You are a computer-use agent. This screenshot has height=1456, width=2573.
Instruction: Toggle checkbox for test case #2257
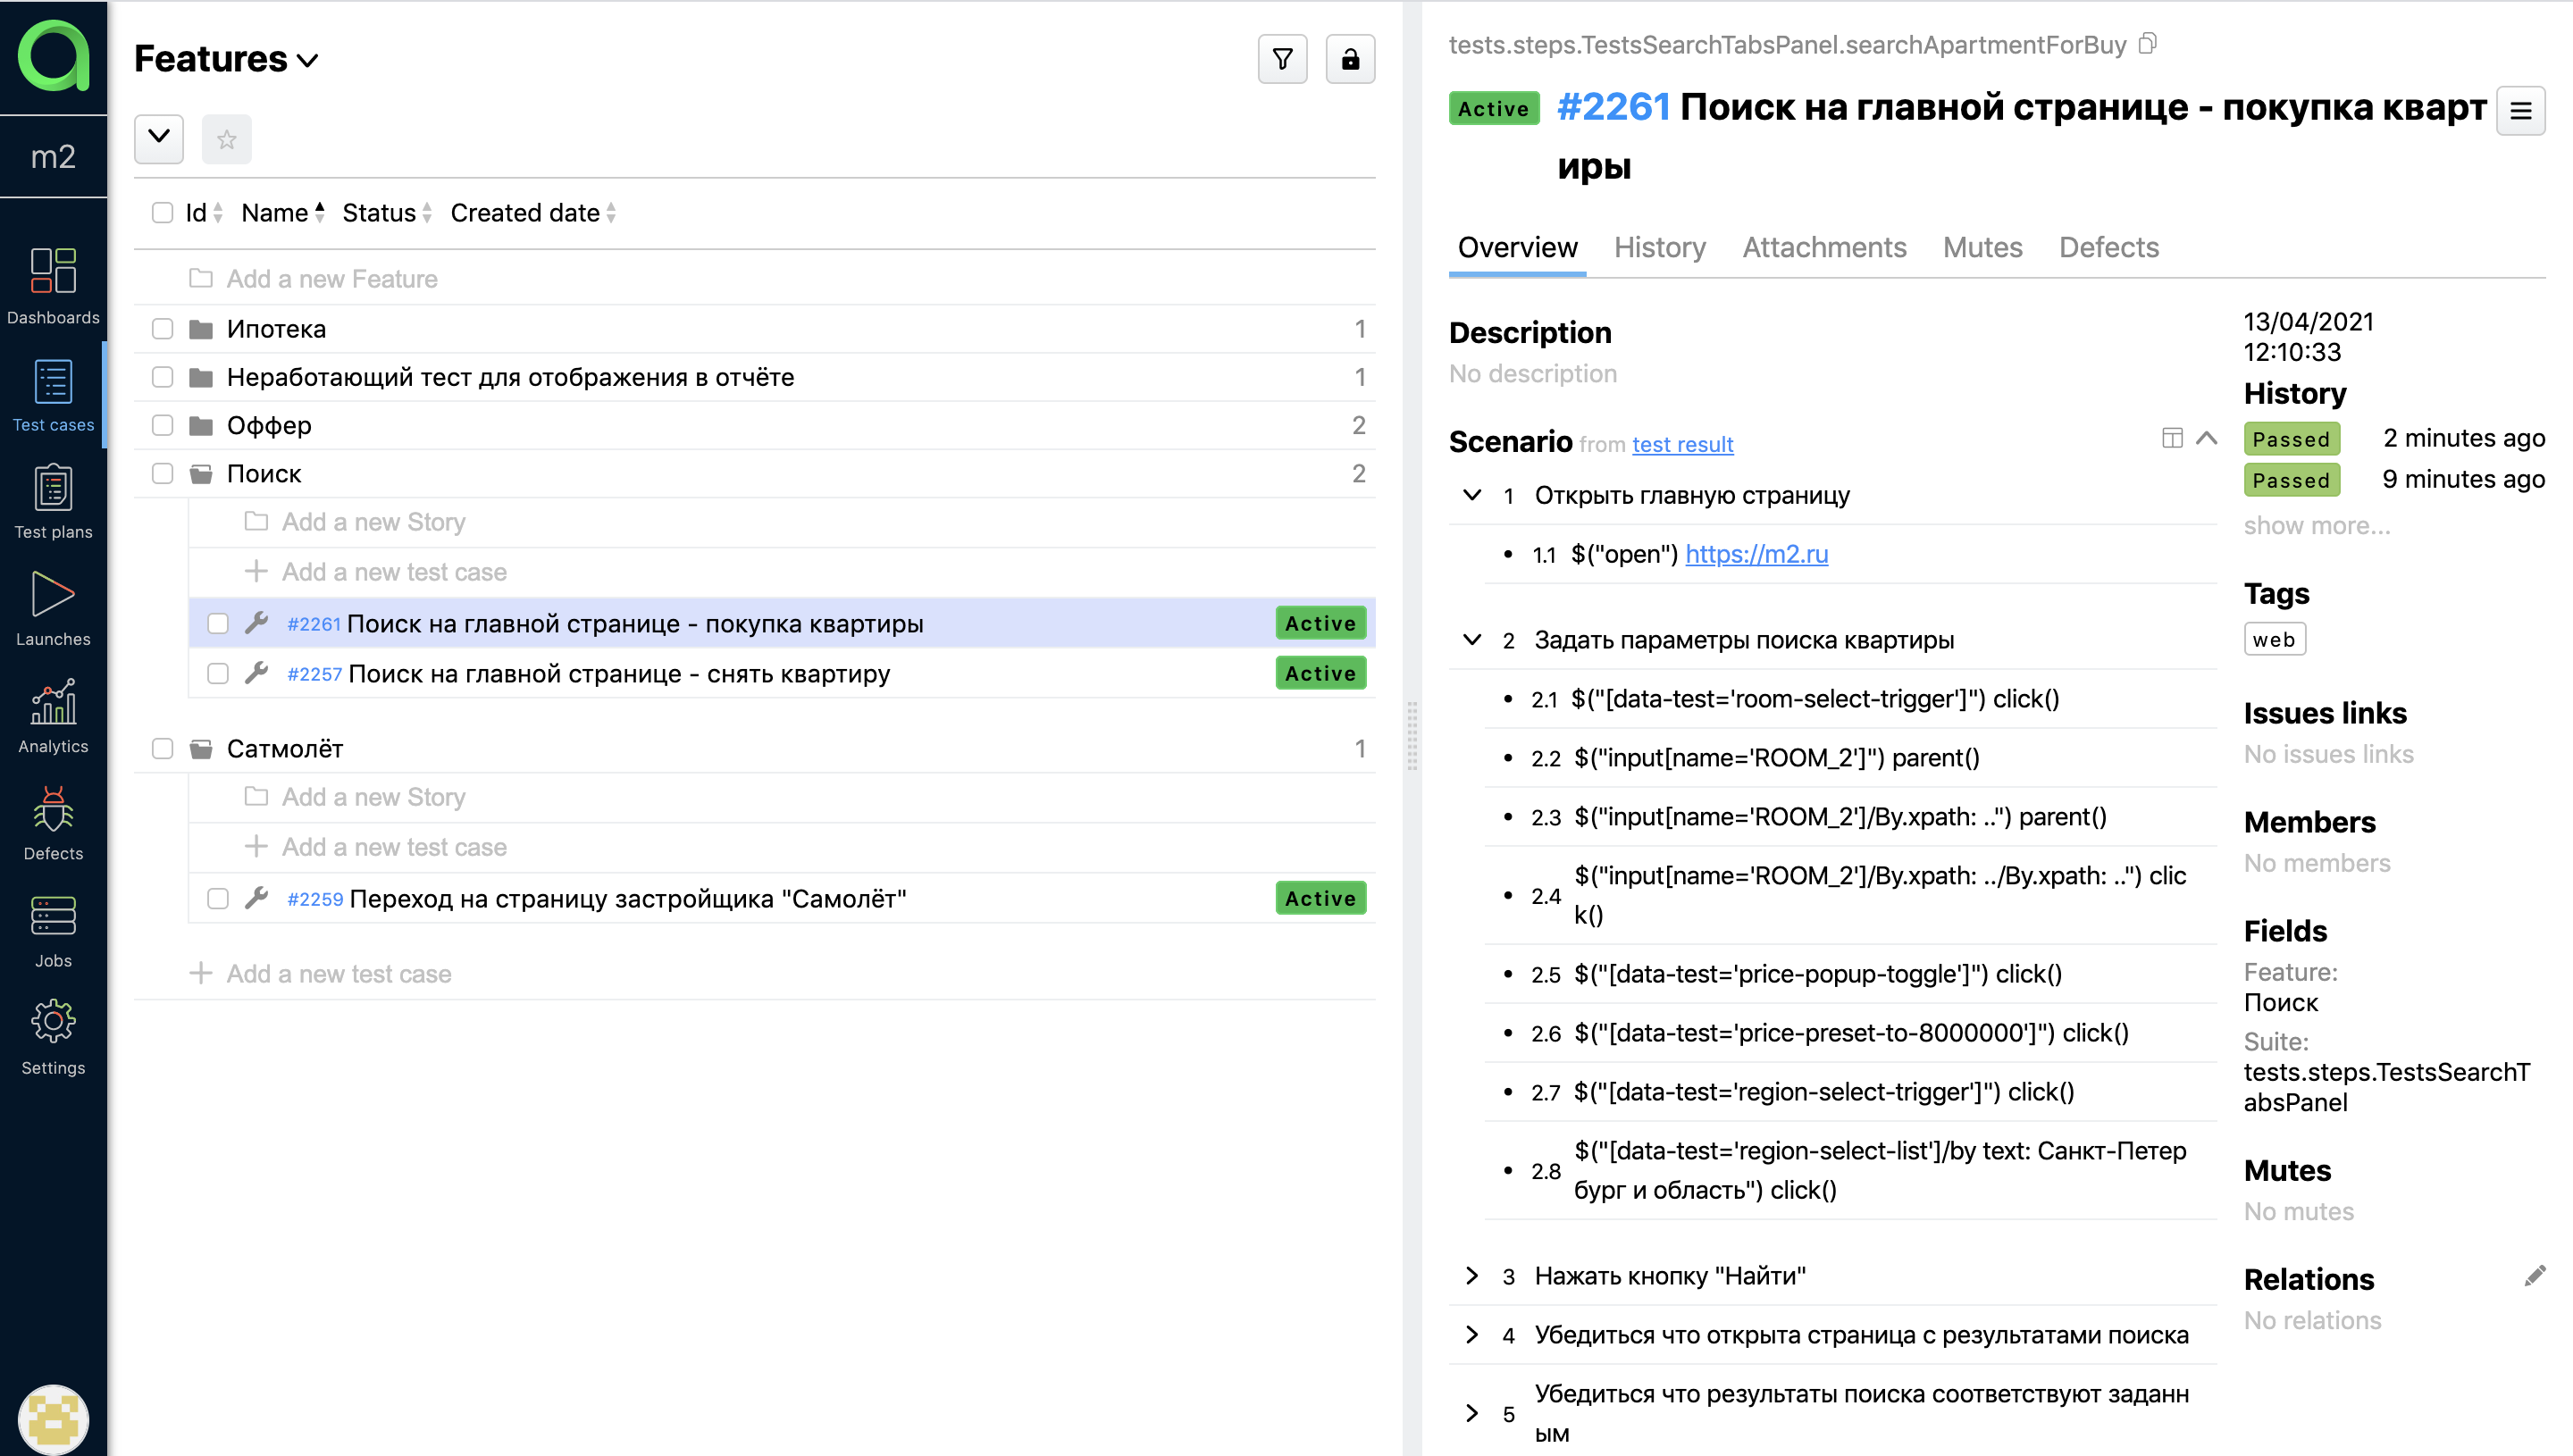pyautogui.click(x=219, y=674)
